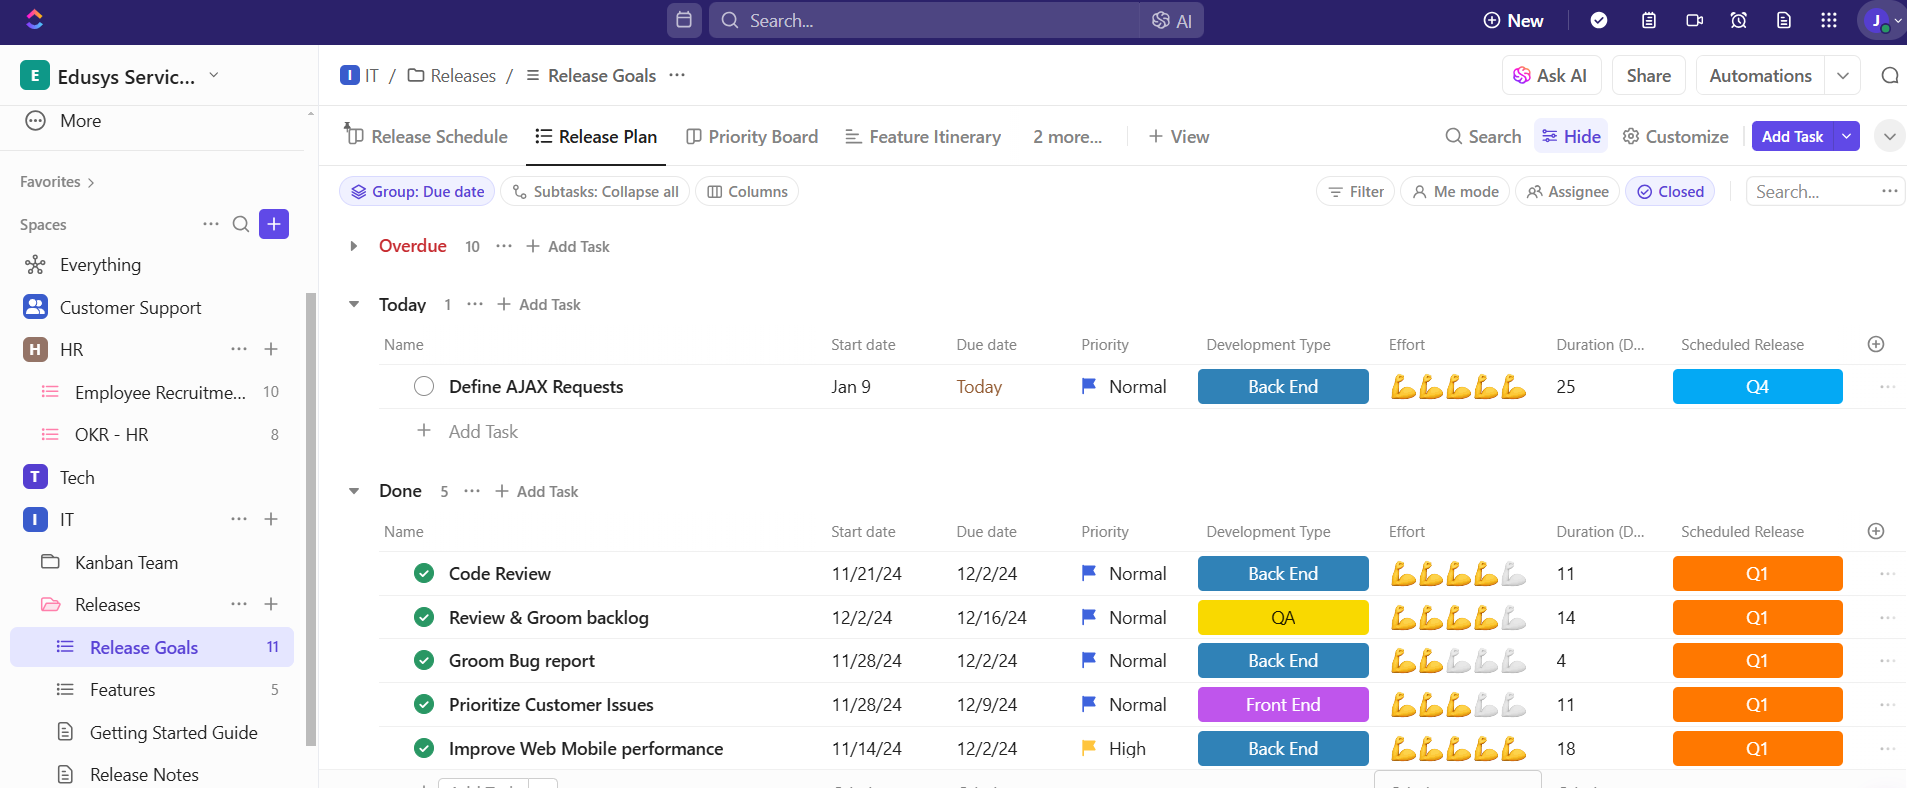Click the Share button
1907x788 pixels.
point(1648,76)
